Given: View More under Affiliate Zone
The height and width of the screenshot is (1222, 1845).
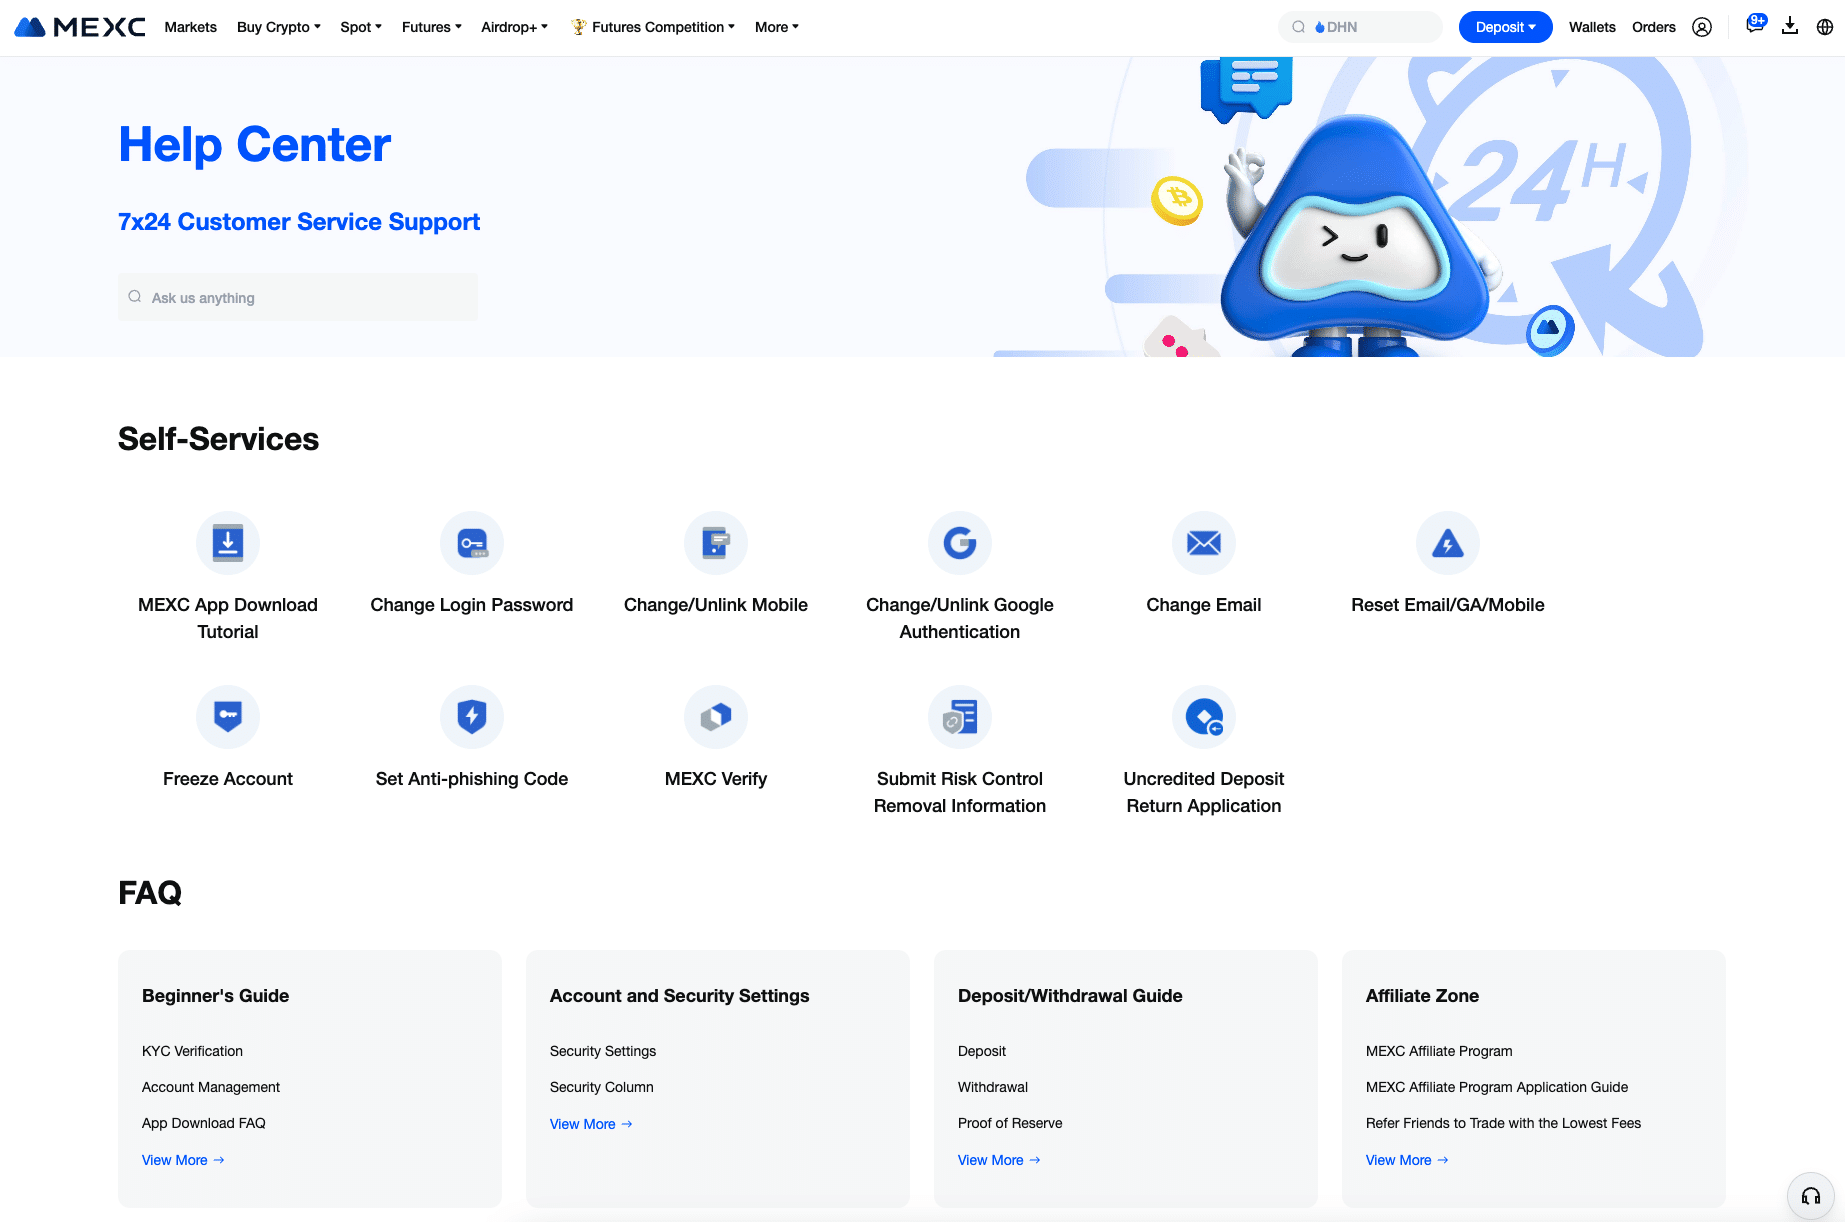Looking at the screenshot, I should [x=1407, y=1160].
